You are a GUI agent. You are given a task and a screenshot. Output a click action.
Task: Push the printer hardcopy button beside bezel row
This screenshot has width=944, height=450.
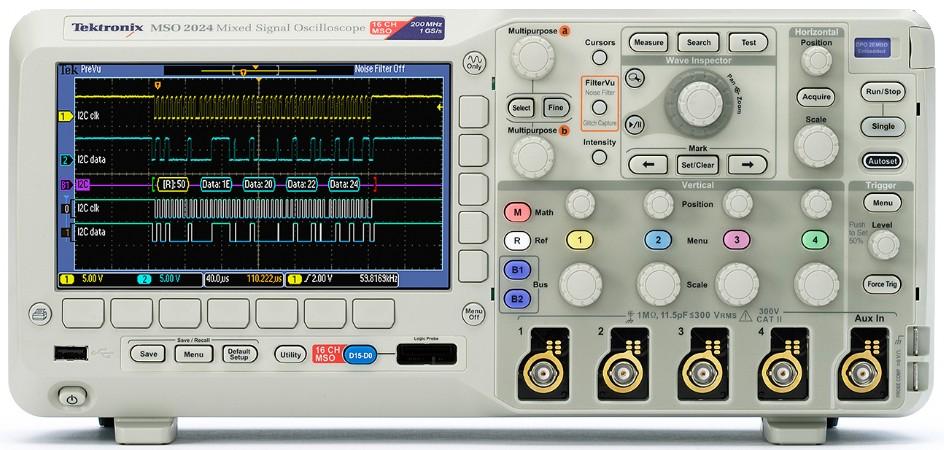coord(40,314)
